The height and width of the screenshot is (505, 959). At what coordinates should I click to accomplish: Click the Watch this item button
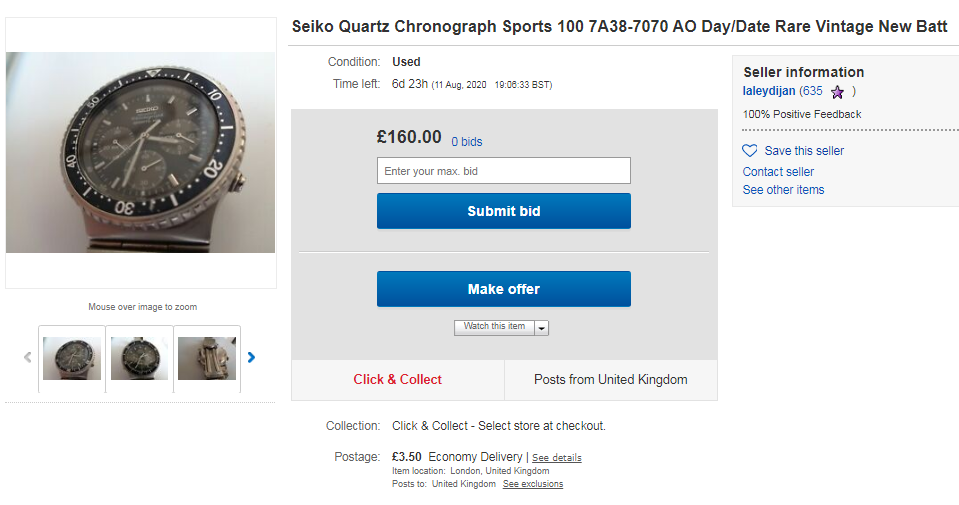point(494,327)
